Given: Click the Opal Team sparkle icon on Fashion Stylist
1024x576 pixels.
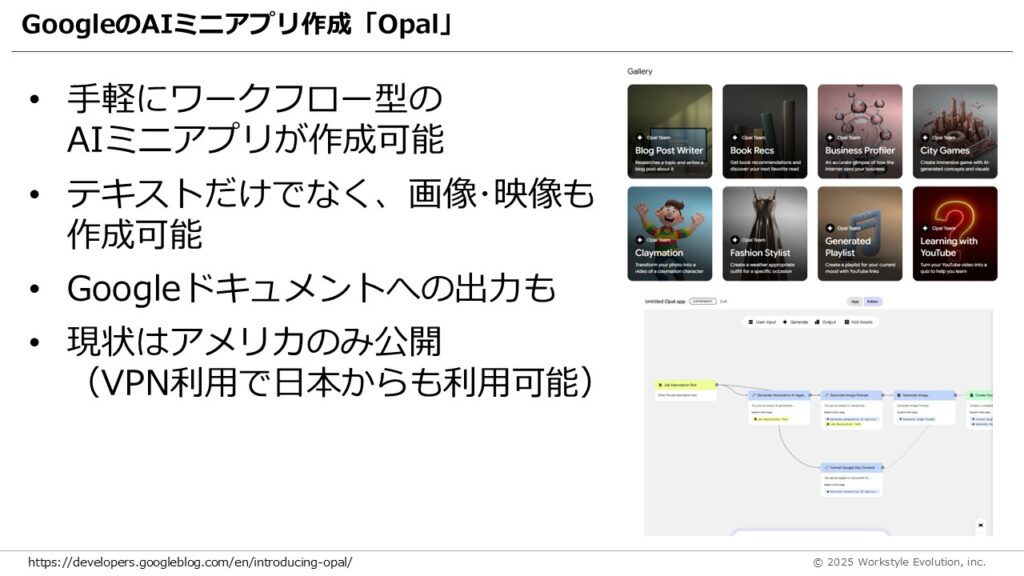Looking at the screenshot, I should pyautogui.click(x=734, y=240).
